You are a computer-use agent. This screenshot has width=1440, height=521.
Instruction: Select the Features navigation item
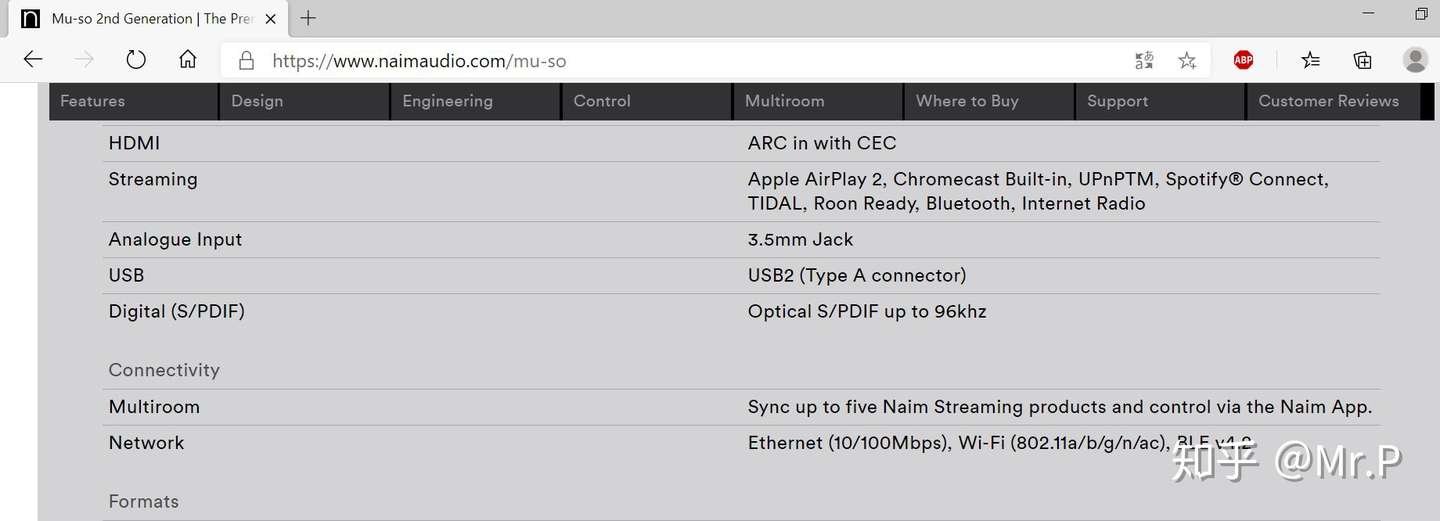pos(133,101)
